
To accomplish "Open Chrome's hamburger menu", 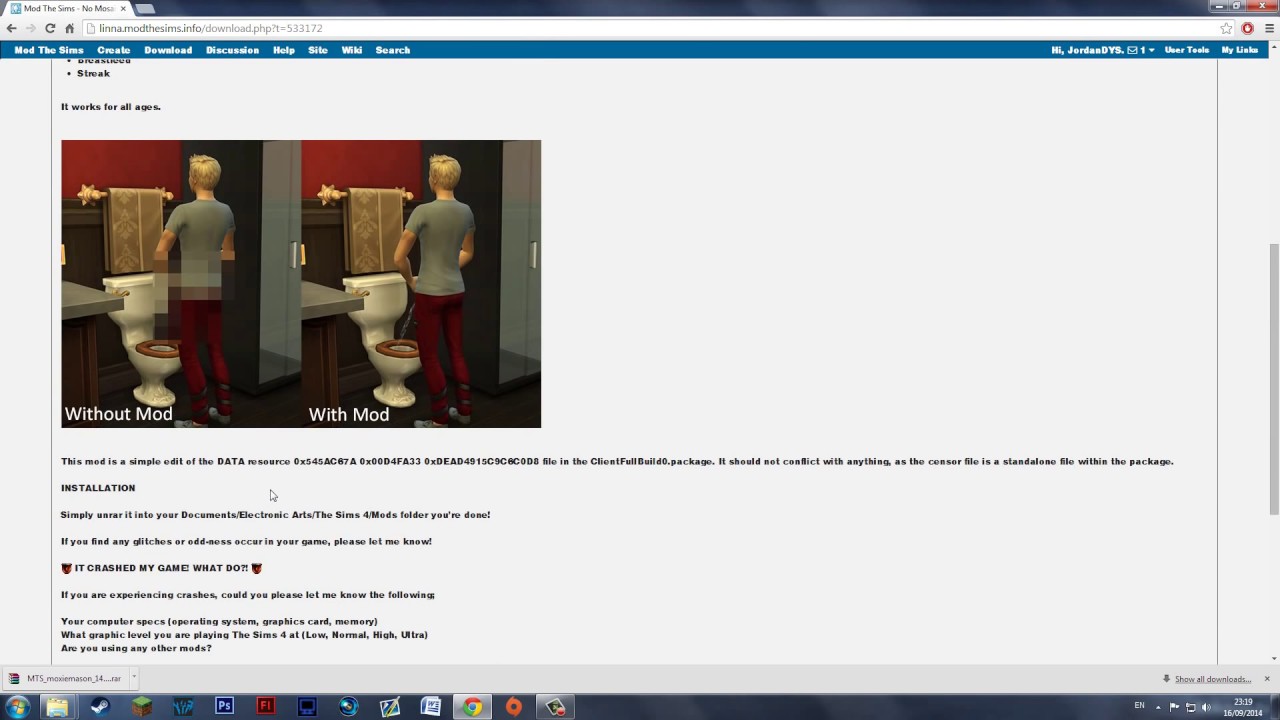I will (1269, 28).
